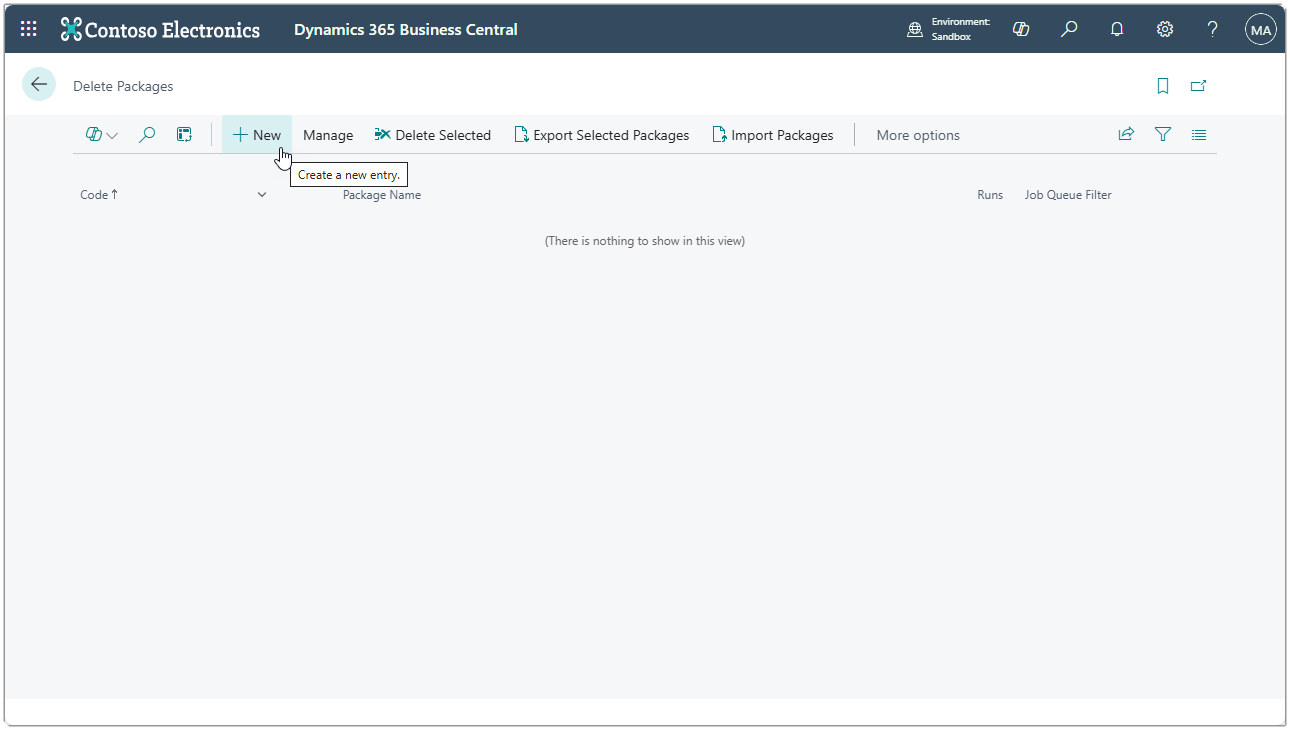The width and height of the screenshot is (1290, 730).
Task: Open help using the question mark icon
Action: click(1212, 29)
